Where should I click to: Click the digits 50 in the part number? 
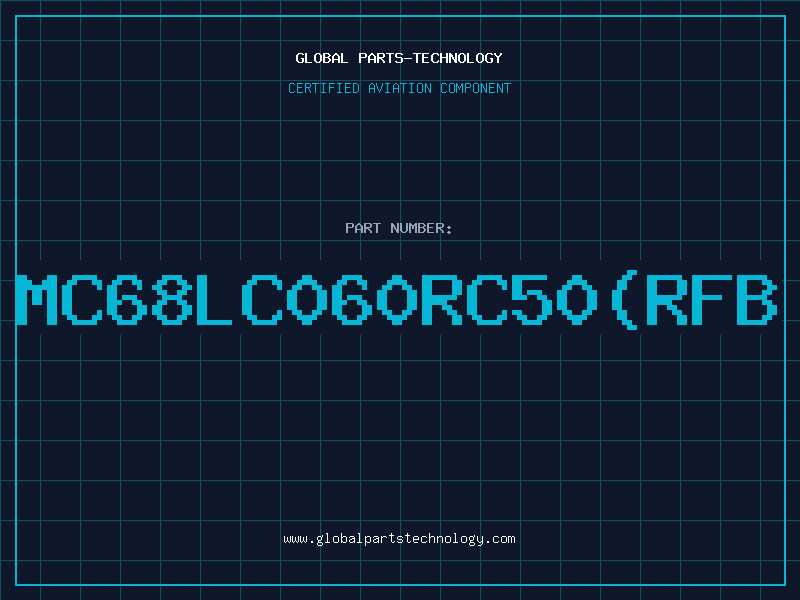554,300
